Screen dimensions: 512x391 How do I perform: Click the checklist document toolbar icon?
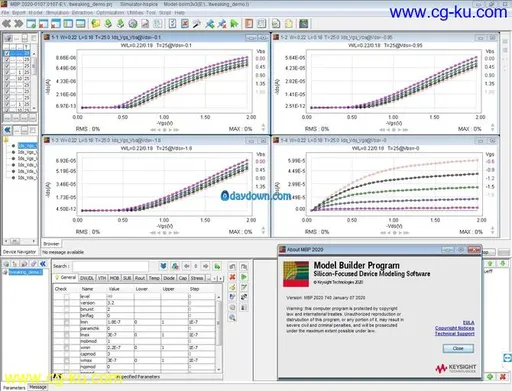(172, 23)
